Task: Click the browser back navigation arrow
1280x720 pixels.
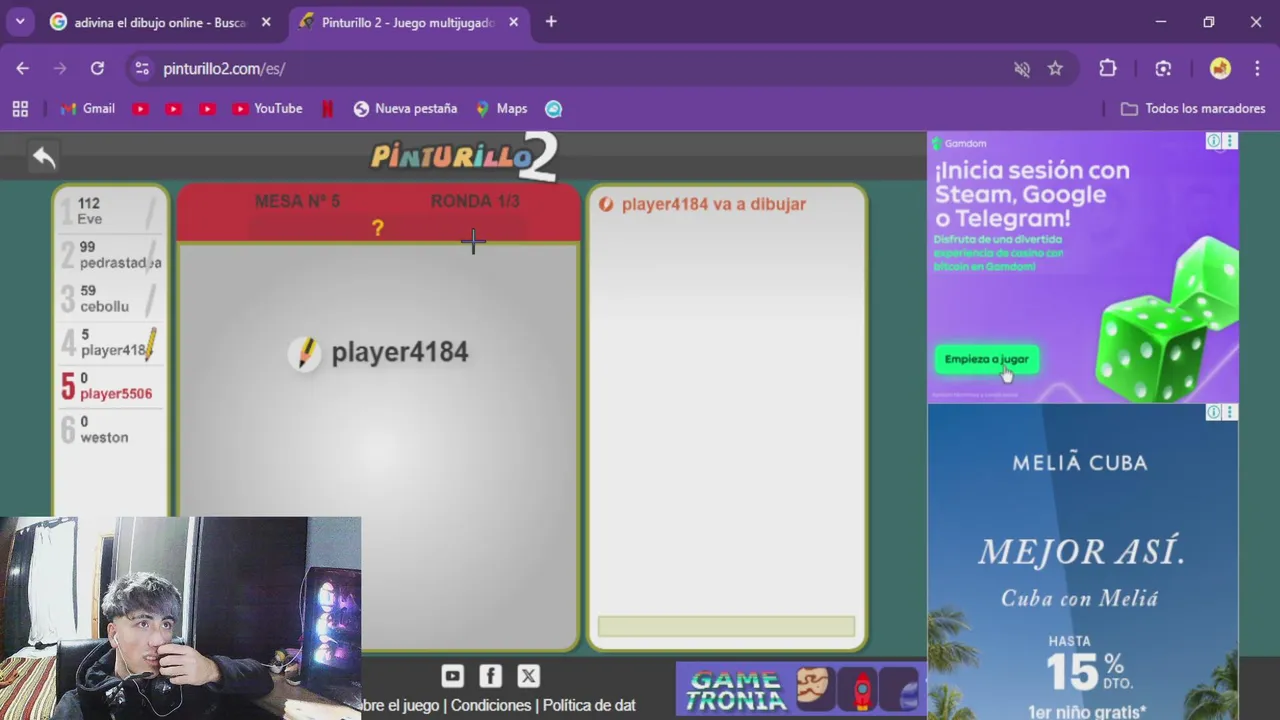Action: [22, 68]
